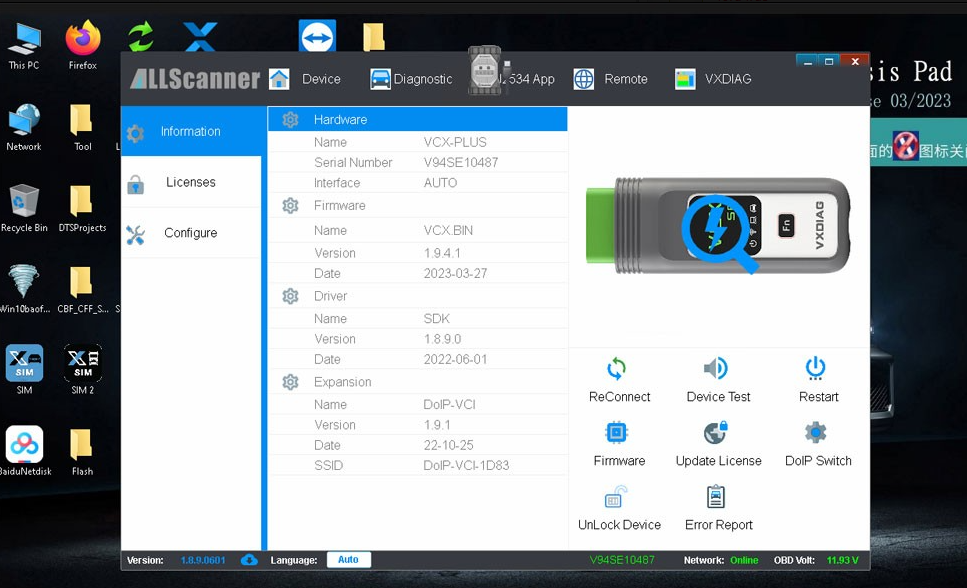Select the Interface AUTO value
Image resolution: width=967 pixels, height=588 pixels.
point(440,183)
